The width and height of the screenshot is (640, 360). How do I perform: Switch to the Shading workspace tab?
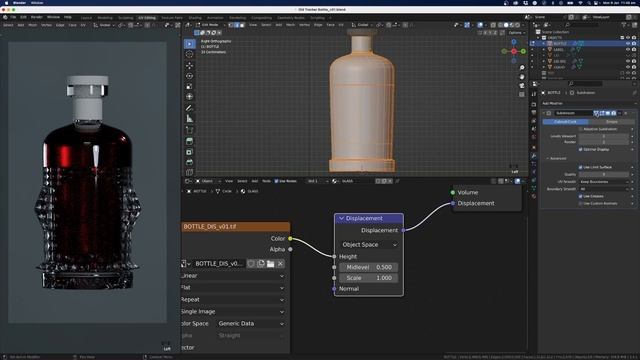pos(195,18)
